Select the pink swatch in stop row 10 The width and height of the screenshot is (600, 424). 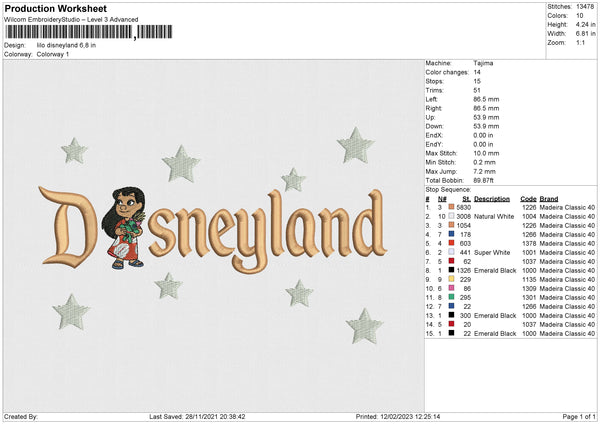[452, 288]
